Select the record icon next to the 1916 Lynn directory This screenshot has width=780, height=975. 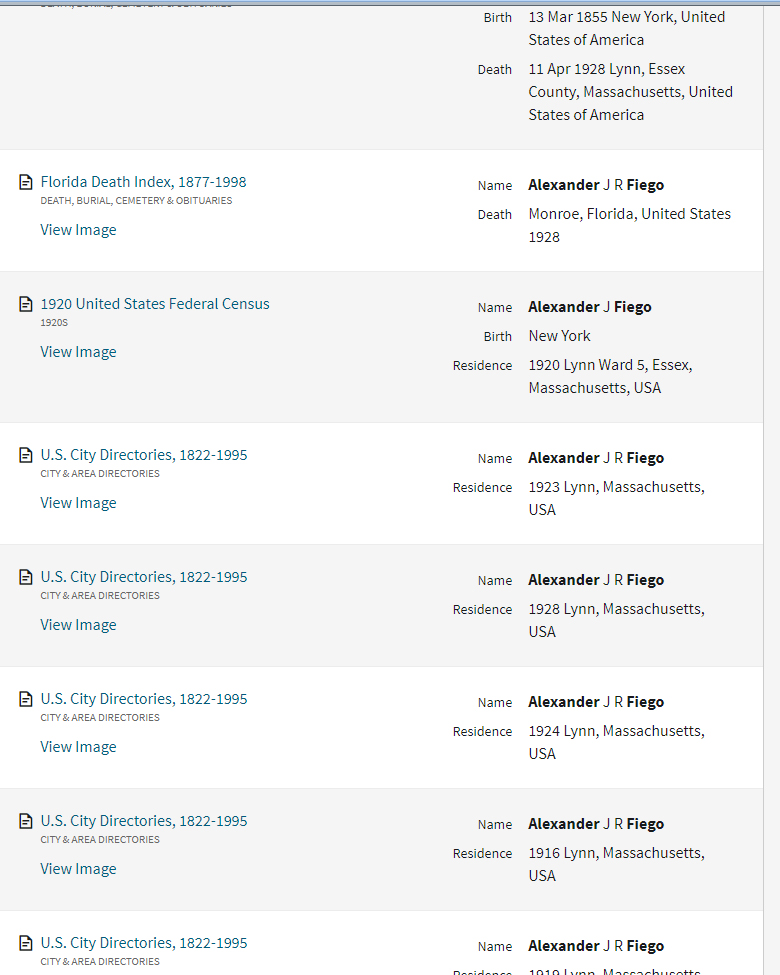[26, 820]
